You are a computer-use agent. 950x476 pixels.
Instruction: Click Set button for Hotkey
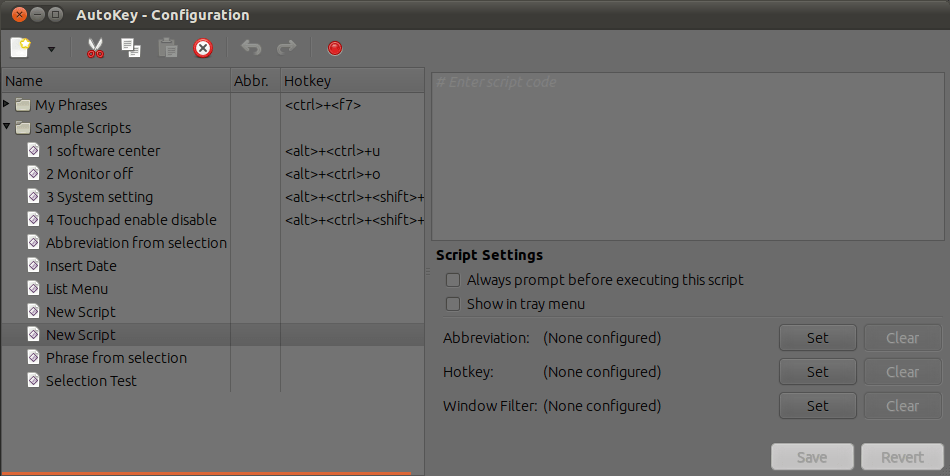point(817,372)
